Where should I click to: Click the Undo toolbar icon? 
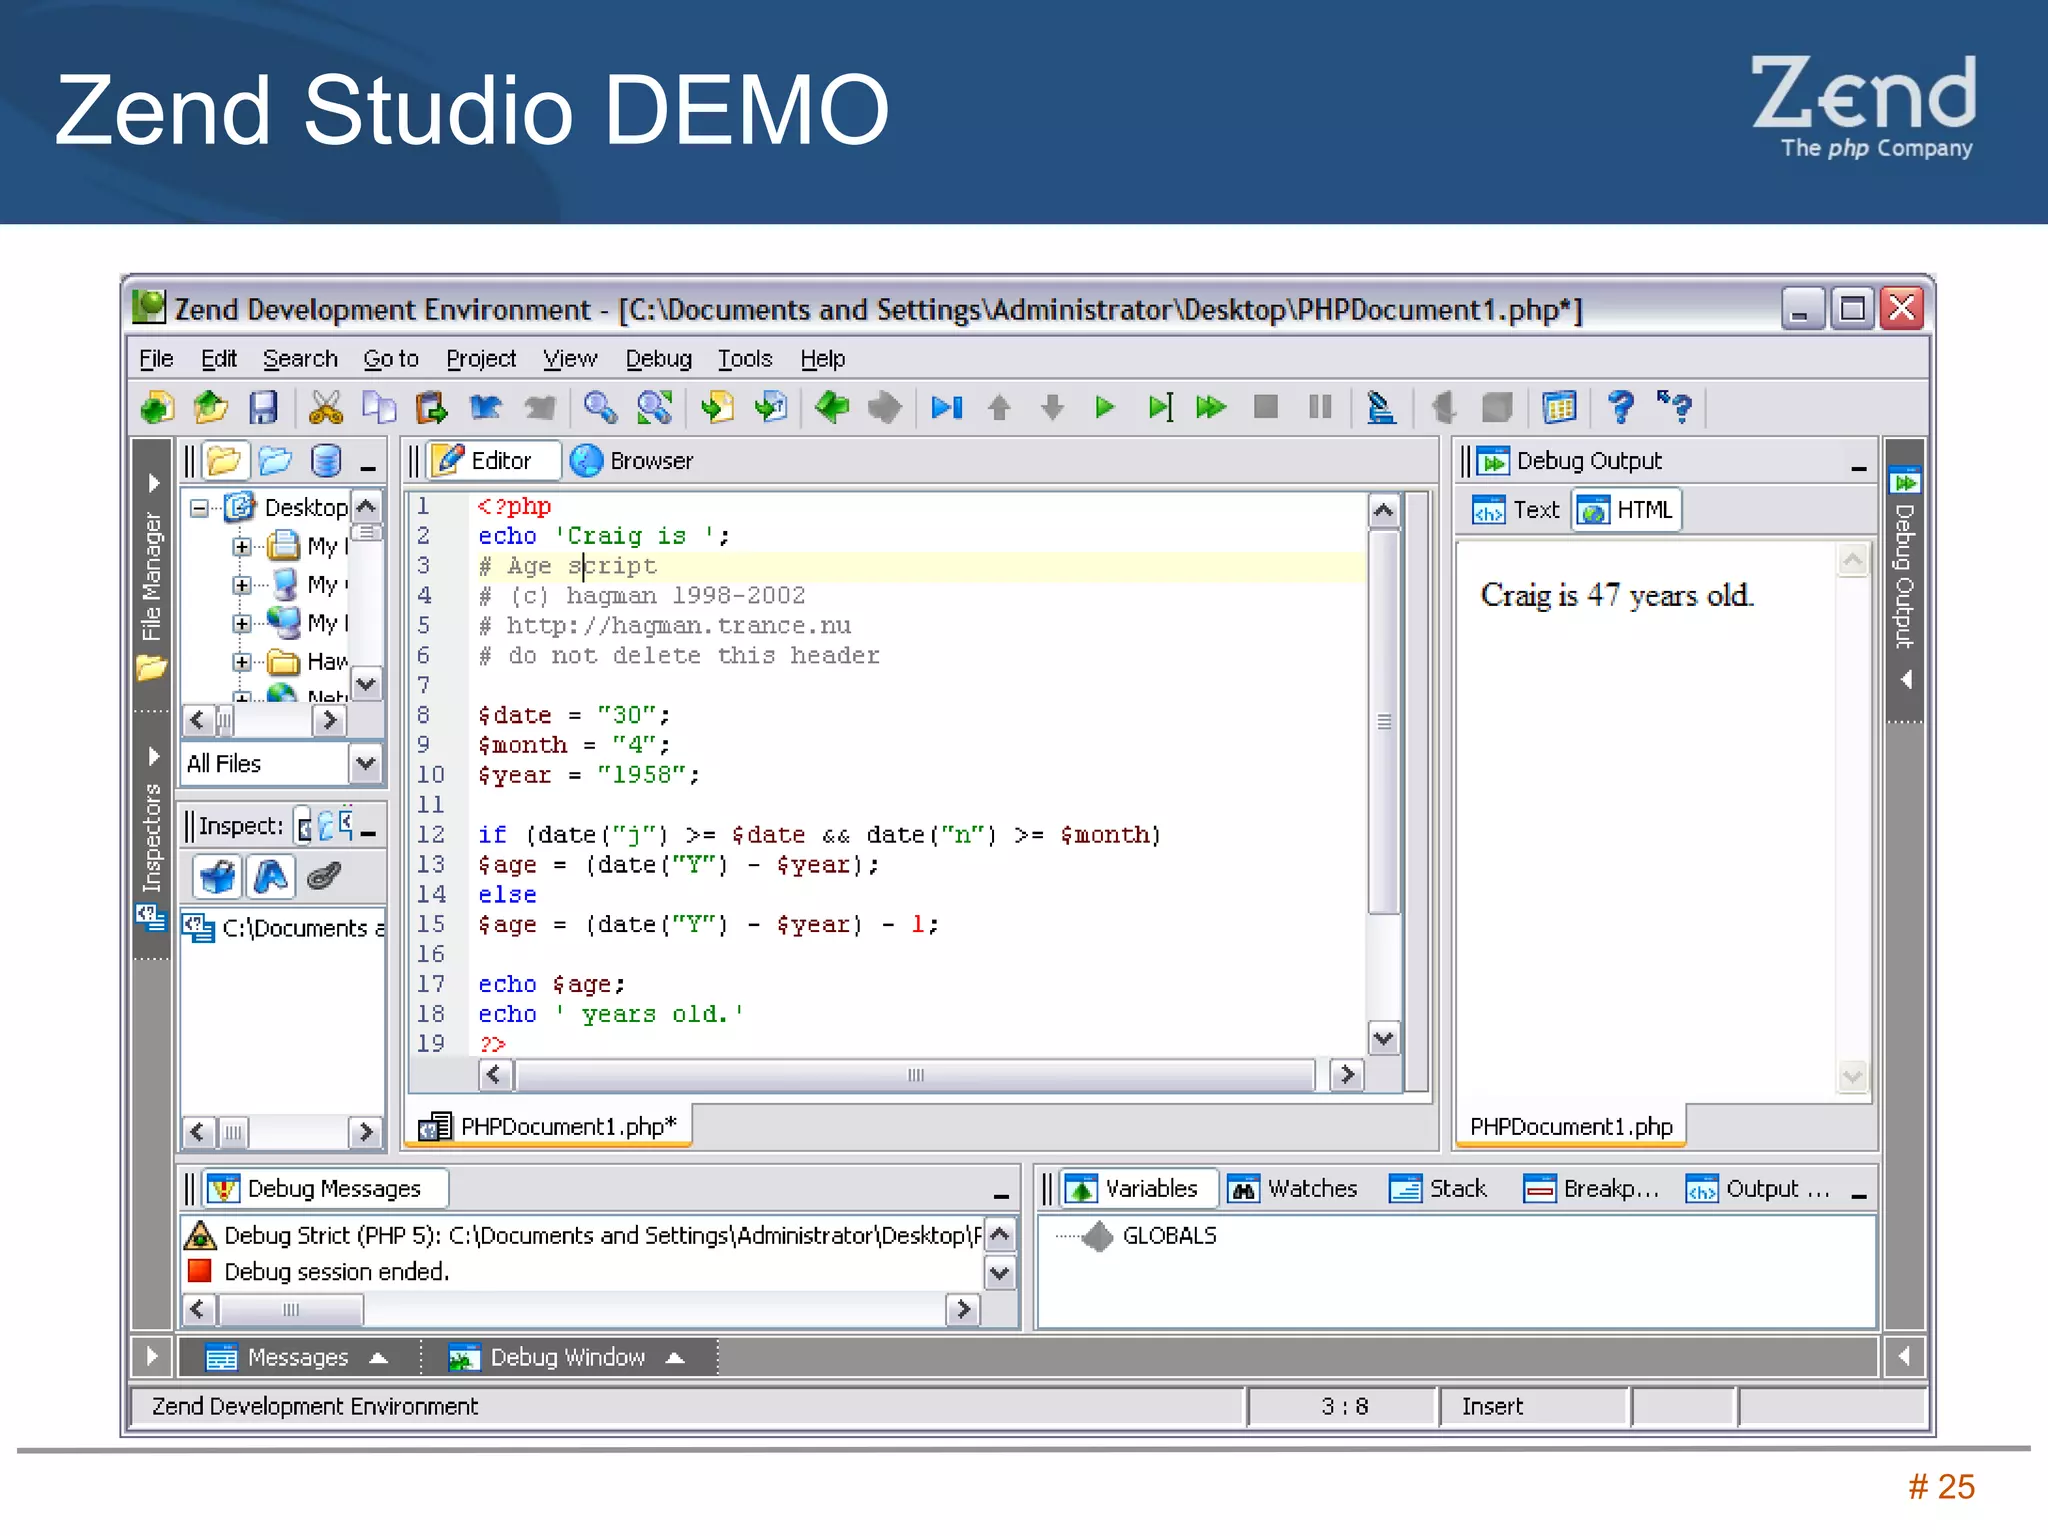tap(485, 408)
